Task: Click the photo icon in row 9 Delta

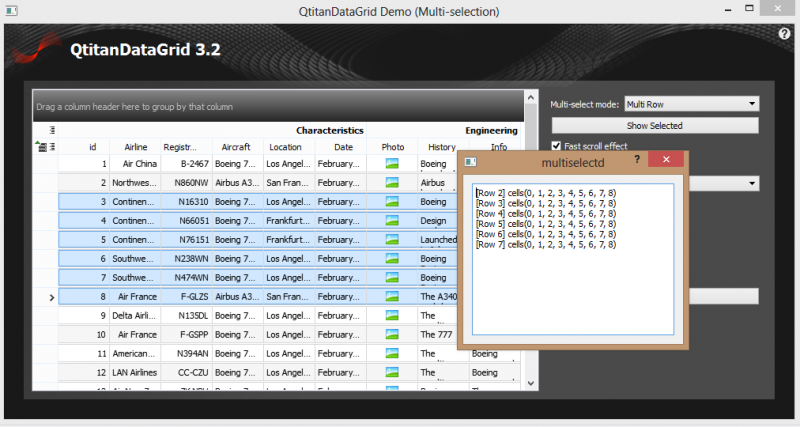Action: pos(392,315)
